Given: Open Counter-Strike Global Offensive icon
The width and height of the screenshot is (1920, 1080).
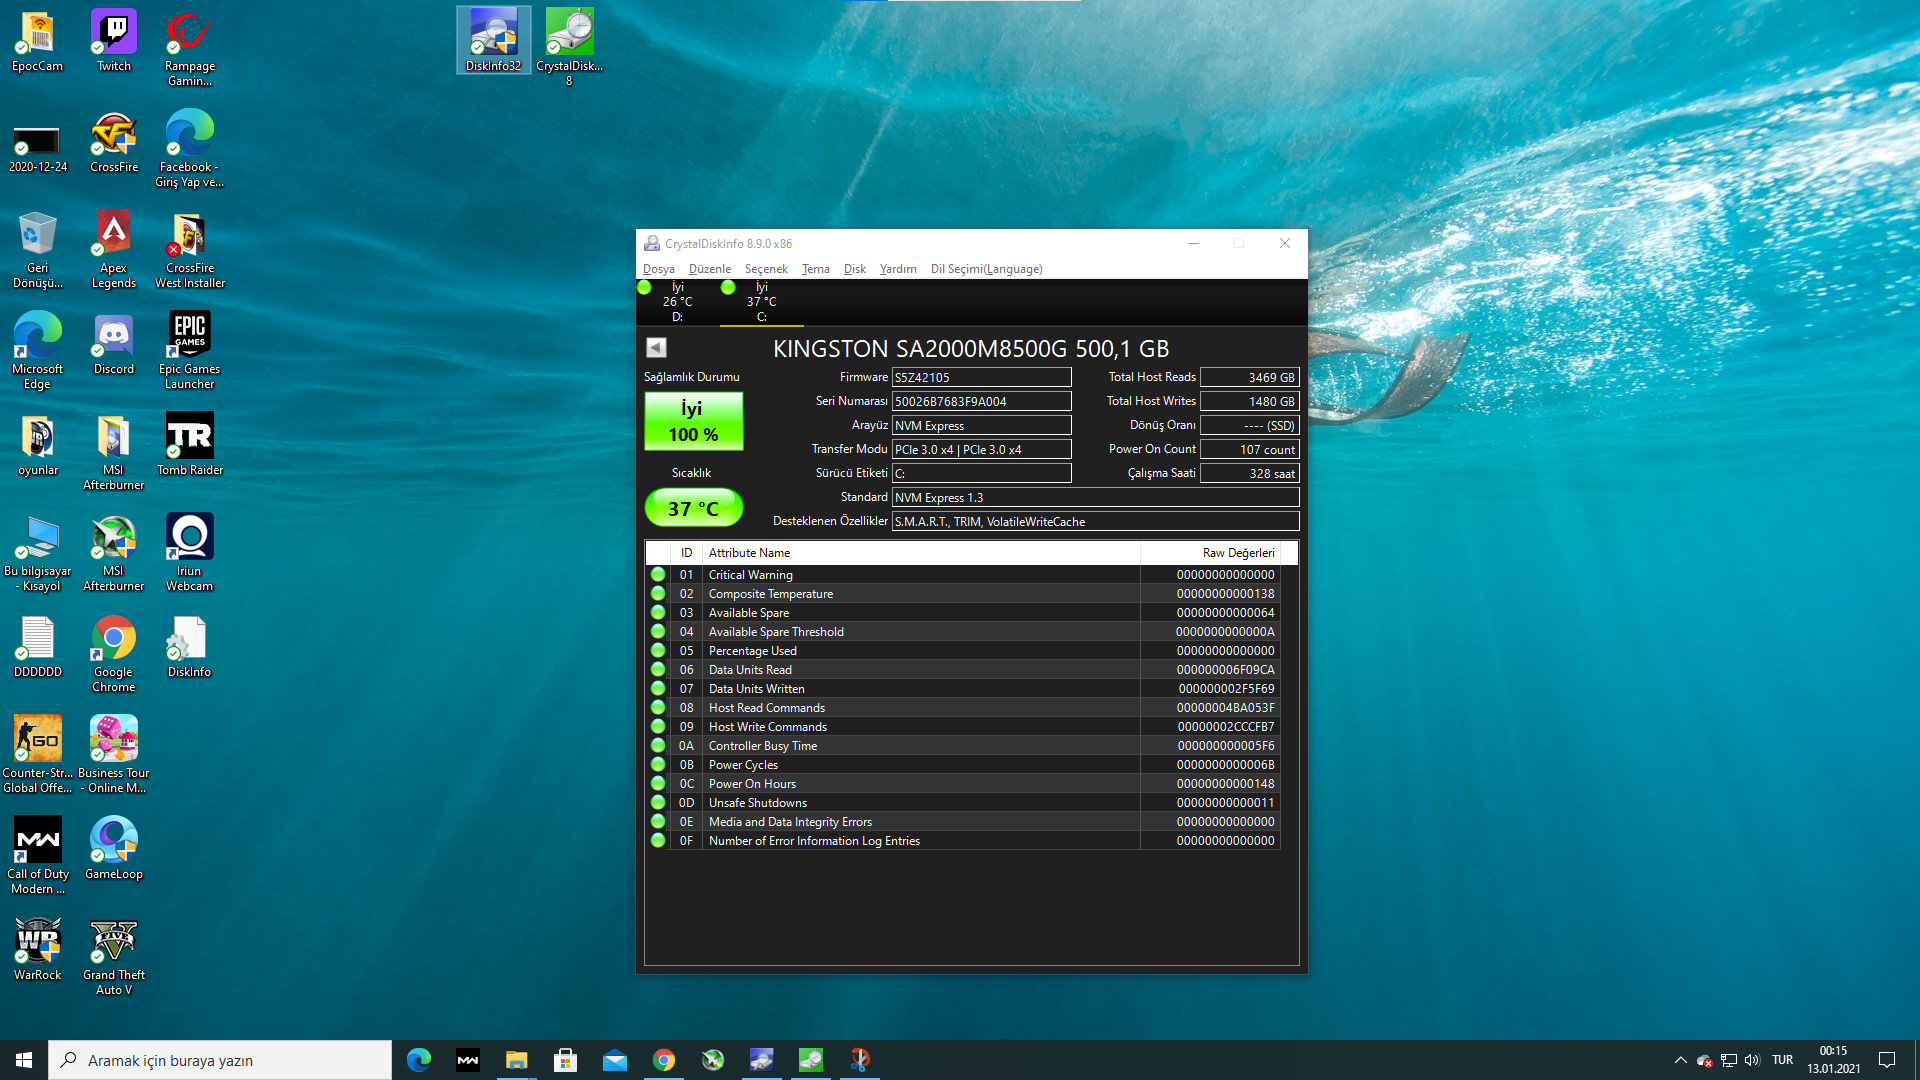Looking at the screenshot, I should point(37,755).
